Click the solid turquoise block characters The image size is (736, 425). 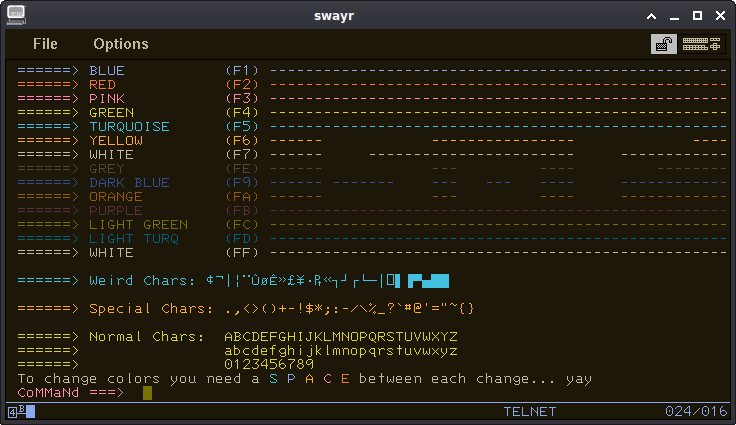click(429, 281)
